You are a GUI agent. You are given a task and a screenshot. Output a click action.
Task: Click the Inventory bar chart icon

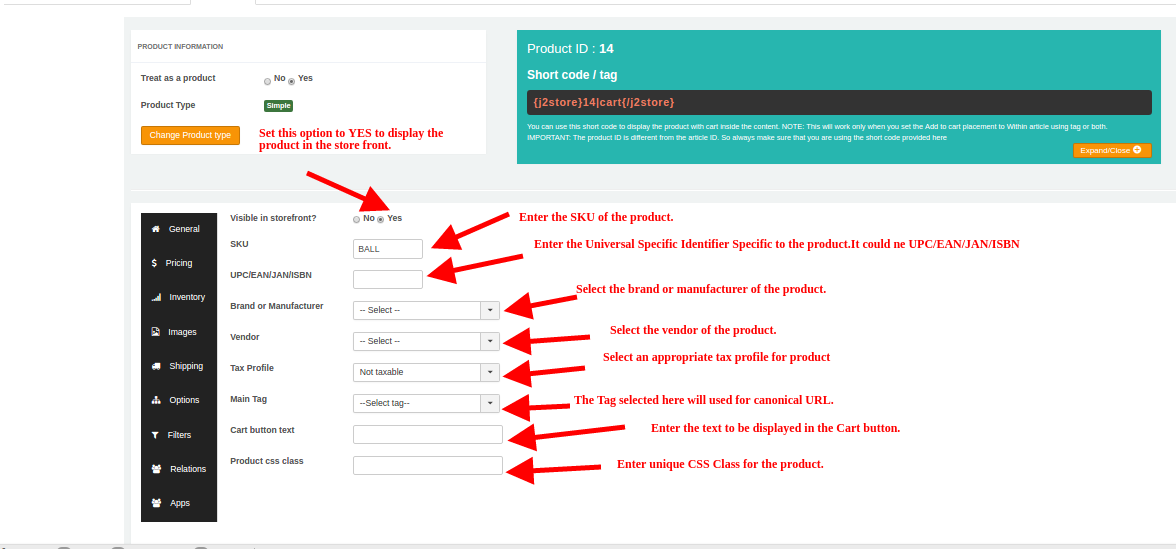pos(156,297)
